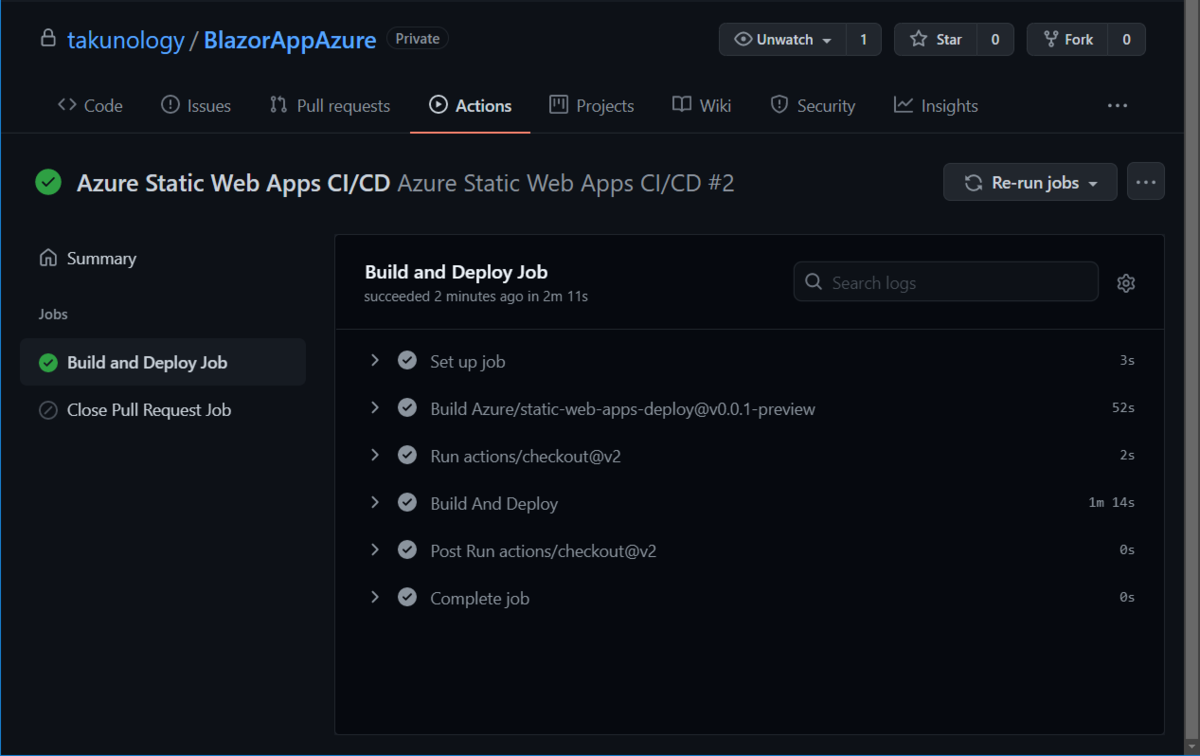This screenshot has width=1200, height=756.
Task: Click the green workflow success check icon
Action: point(48,182)
